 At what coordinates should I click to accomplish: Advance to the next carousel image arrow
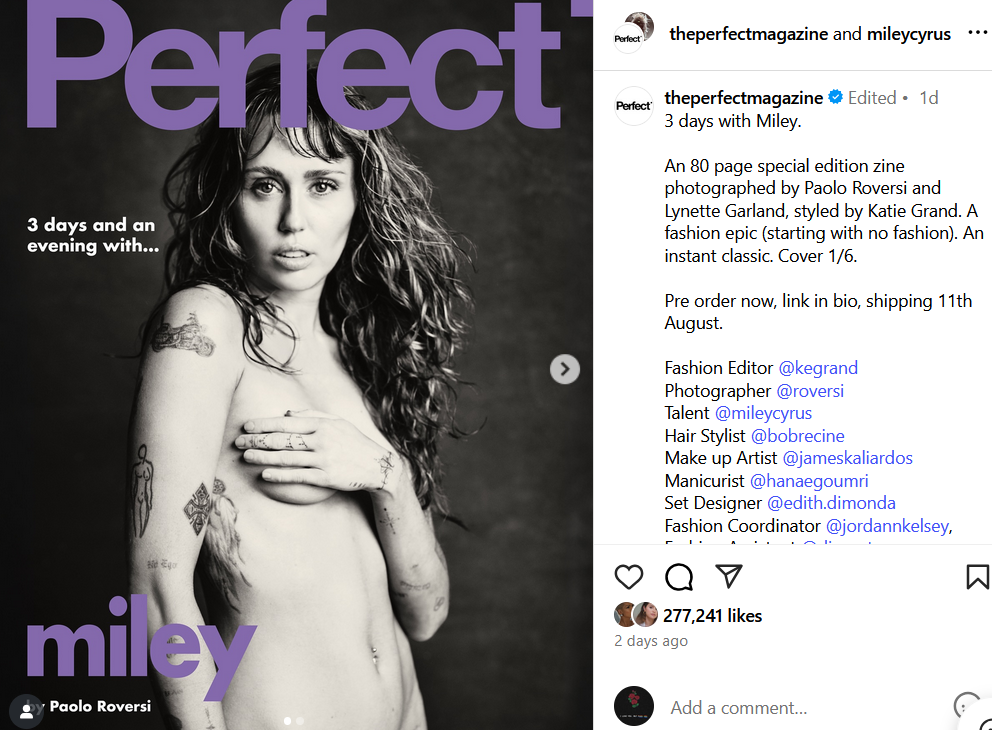click(x=564, y=369)
